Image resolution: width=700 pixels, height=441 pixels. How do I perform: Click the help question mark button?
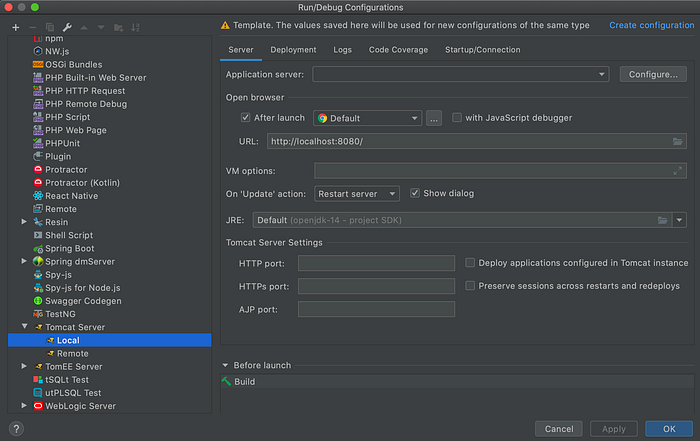[16, 429]
